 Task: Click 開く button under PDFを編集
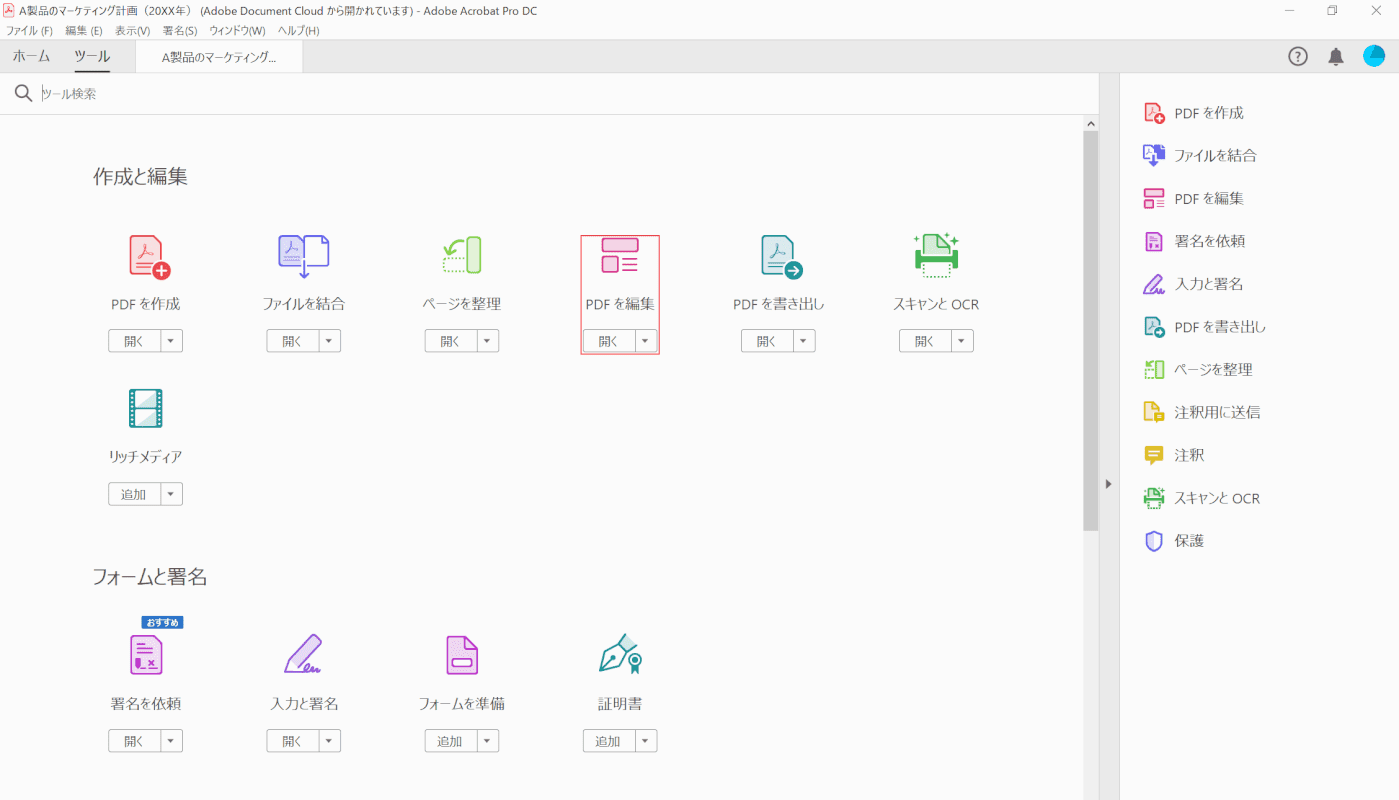[609, 341]
